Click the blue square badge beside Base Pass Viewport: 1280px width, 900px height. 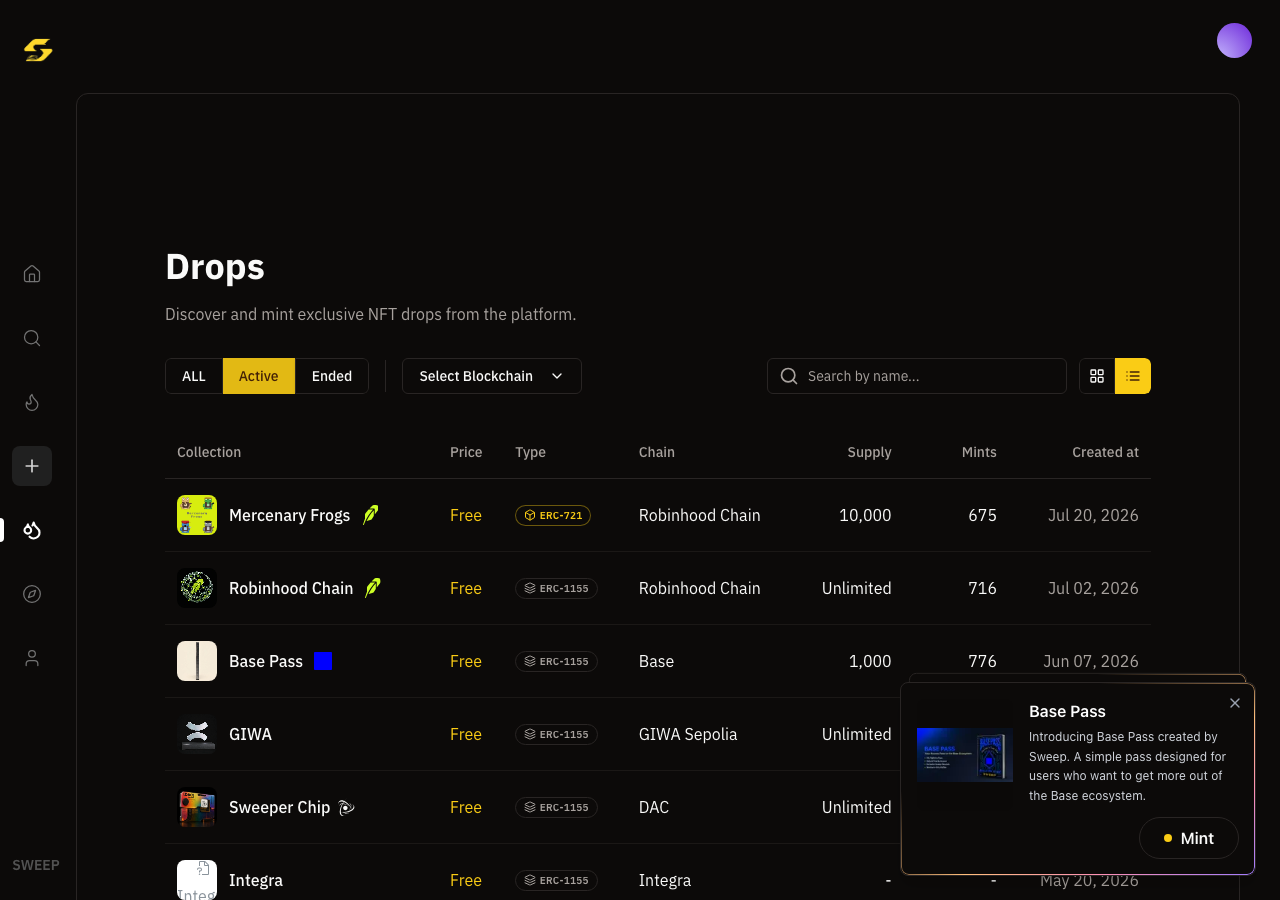click(323, 661)
